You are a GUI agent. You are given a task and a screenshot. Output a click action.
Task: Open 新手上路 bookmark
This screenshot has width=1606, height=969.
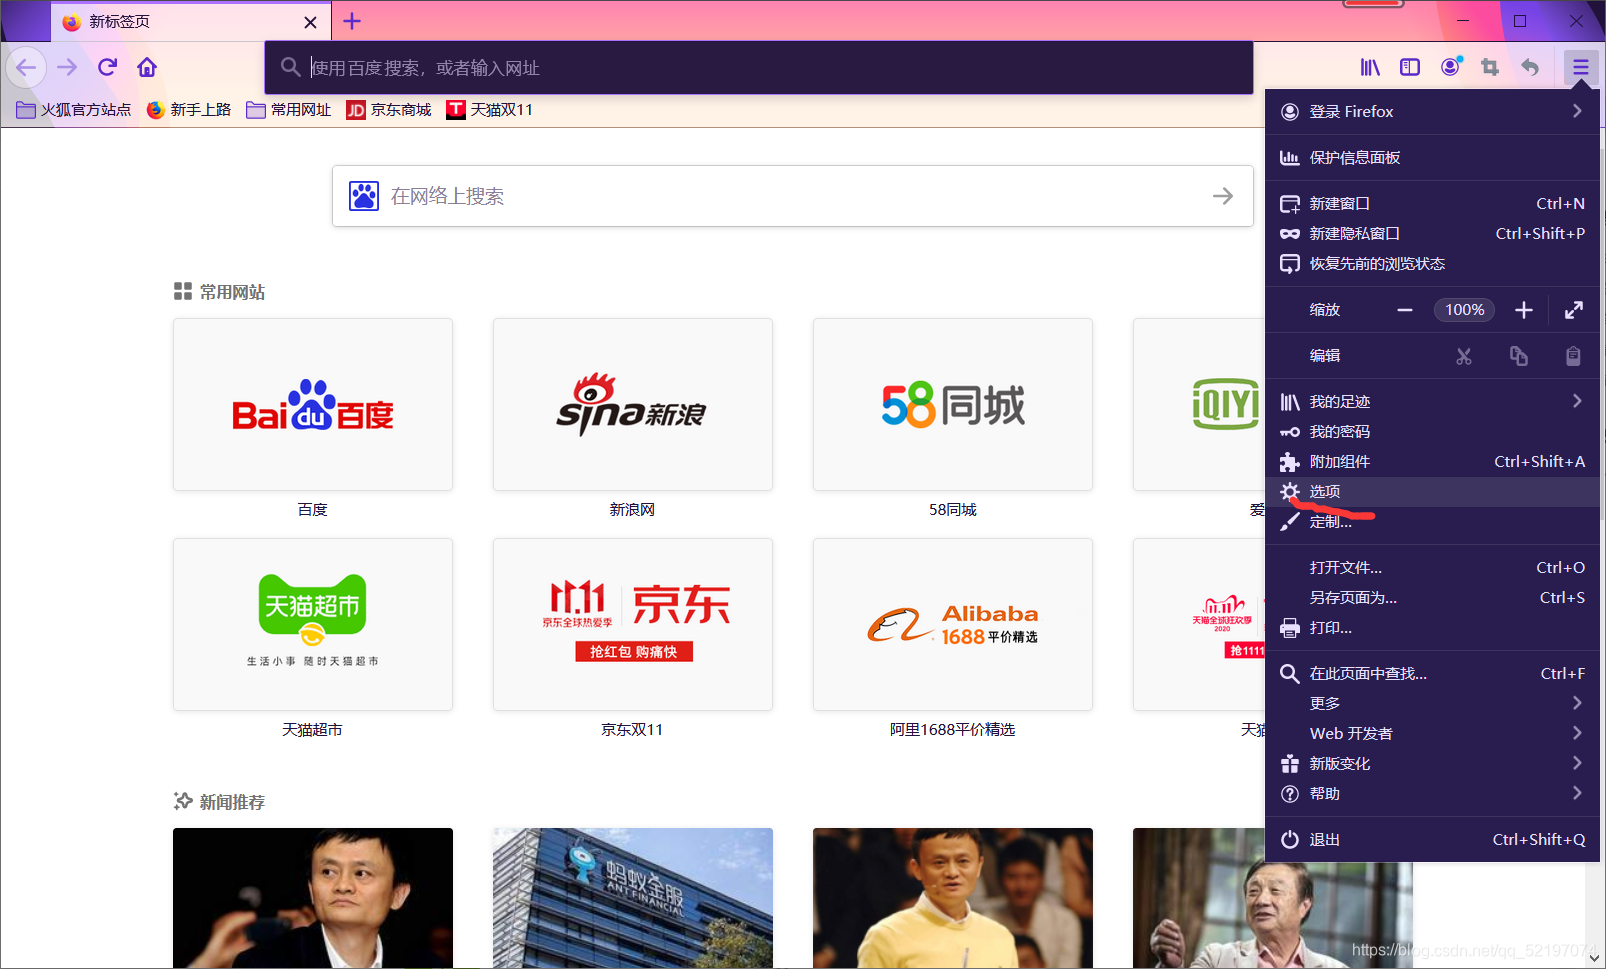189,110
